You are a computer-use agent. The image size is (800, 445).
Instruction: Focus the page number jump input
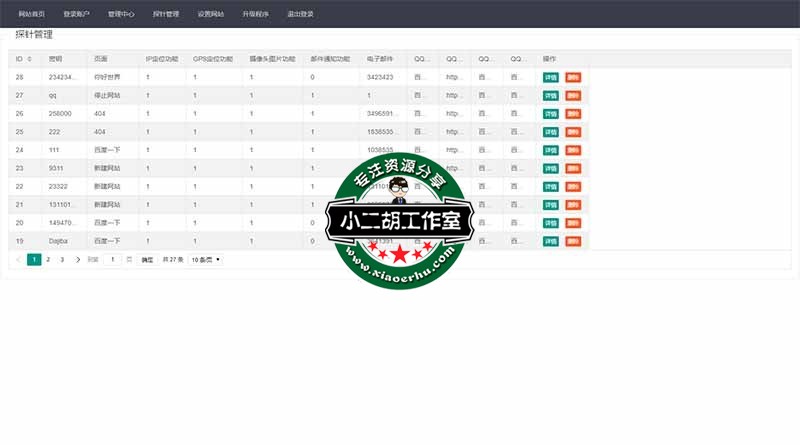click(x=113, y=260)
